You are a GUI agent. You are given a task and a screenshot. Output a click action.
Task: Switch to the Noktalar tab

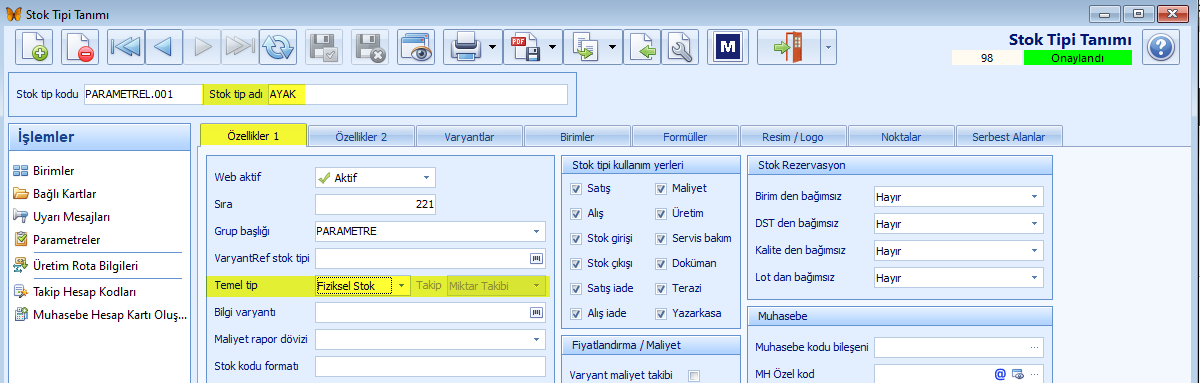(x=901, y=136)
